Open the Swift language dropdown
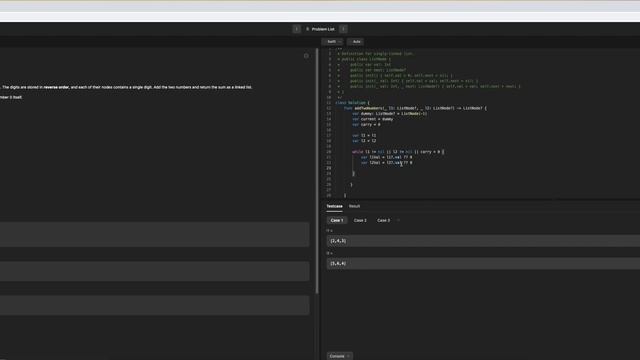The image size is (640, 360). coord(333,42)
